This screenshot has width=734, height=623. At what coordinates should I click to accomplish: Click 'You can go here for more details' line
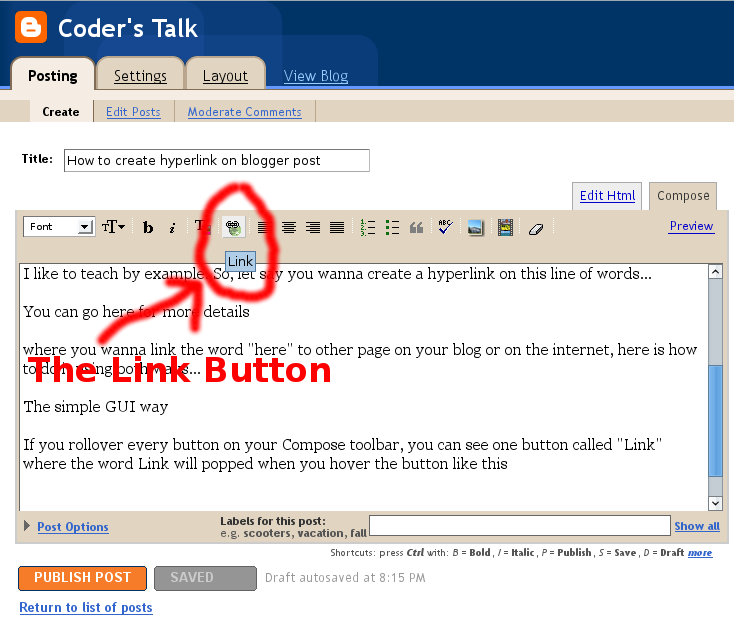(x=136, y=311)
